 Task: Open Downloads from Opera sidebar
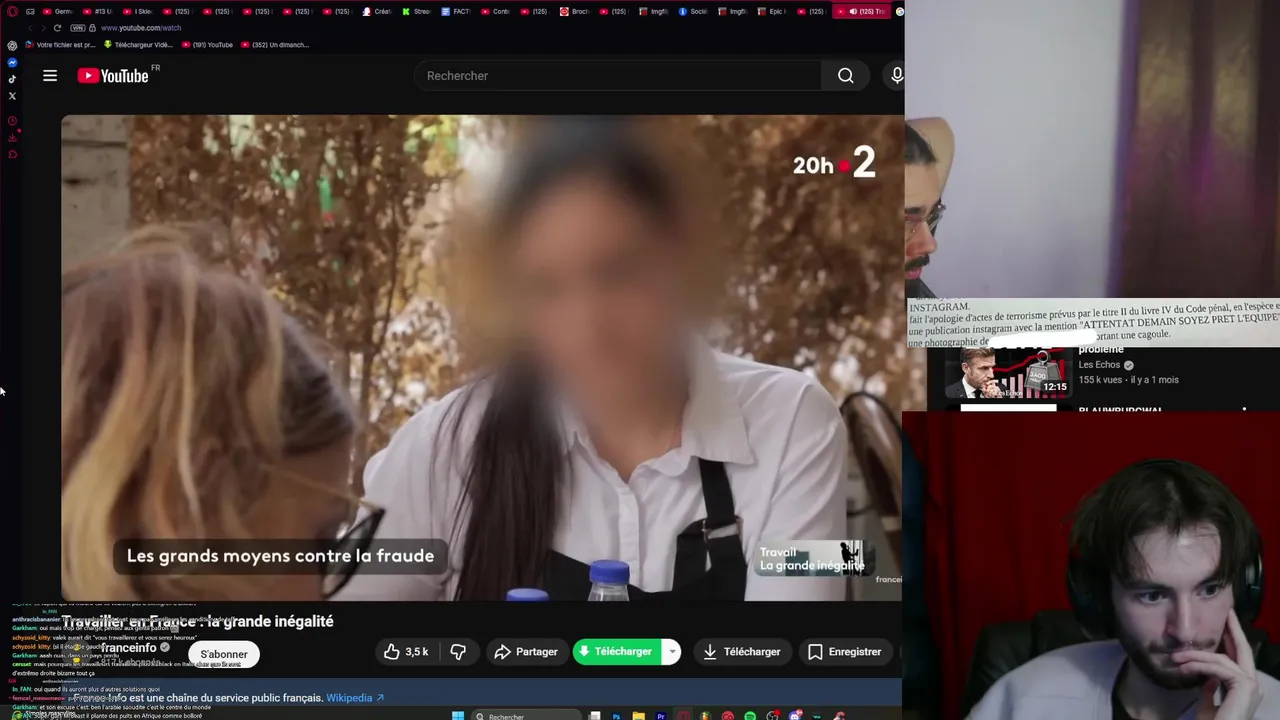[x=12, y=137]
